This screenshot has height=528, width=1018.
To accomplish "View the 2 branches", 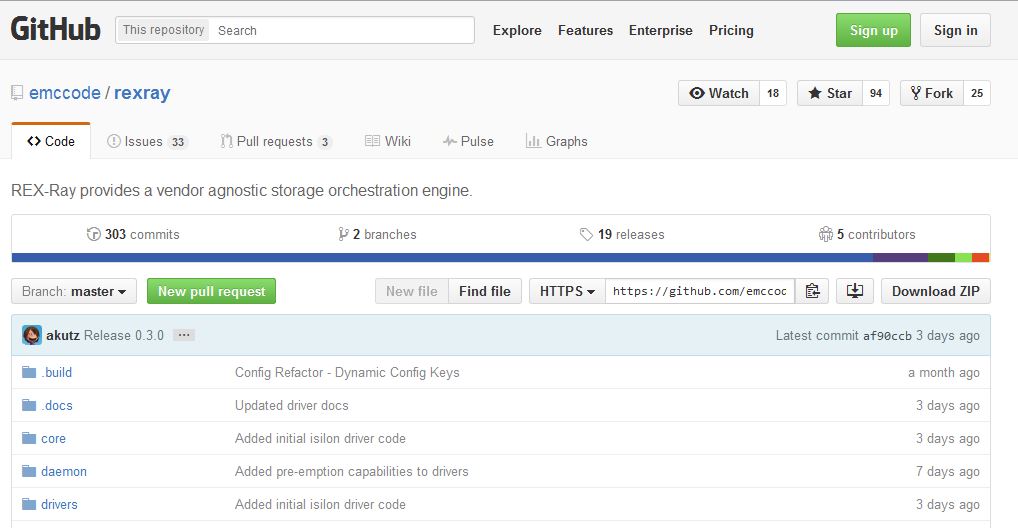I will click(x=377, y=234).
